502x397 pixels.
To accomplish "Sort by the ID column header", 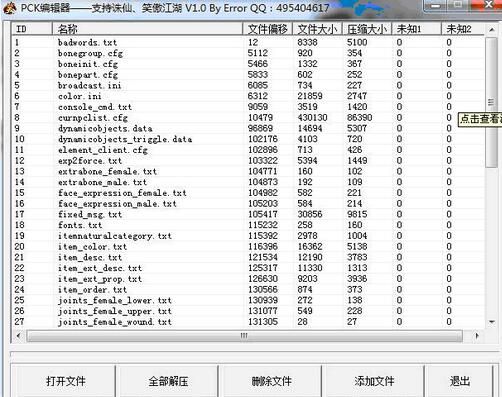I will [32, 29].
